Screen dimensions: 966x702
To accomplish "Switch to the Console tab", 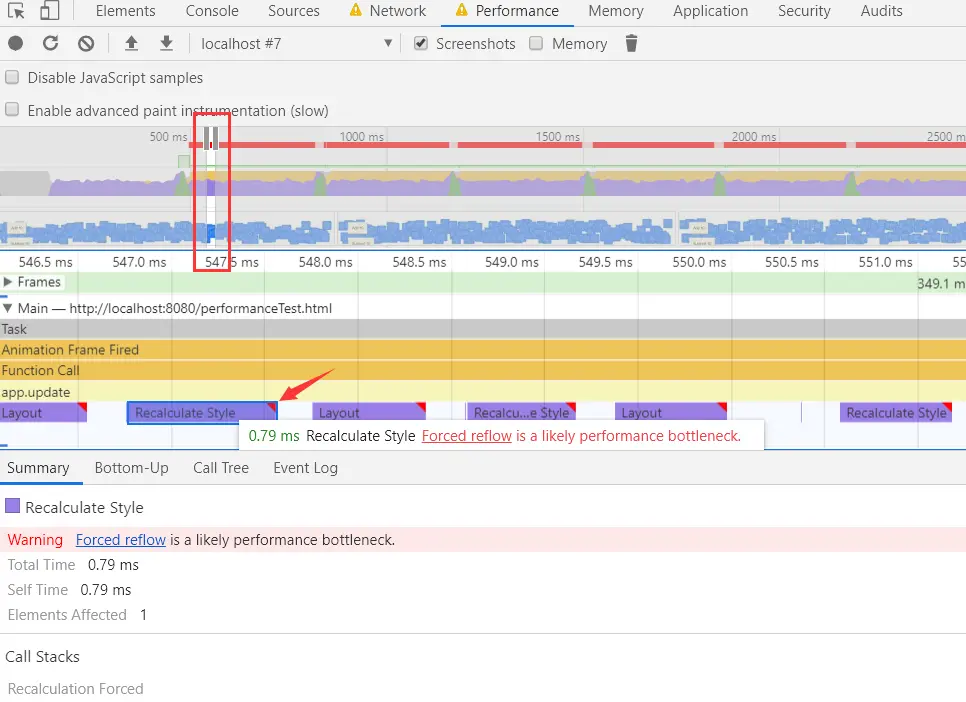I will (x=212, y=10).
